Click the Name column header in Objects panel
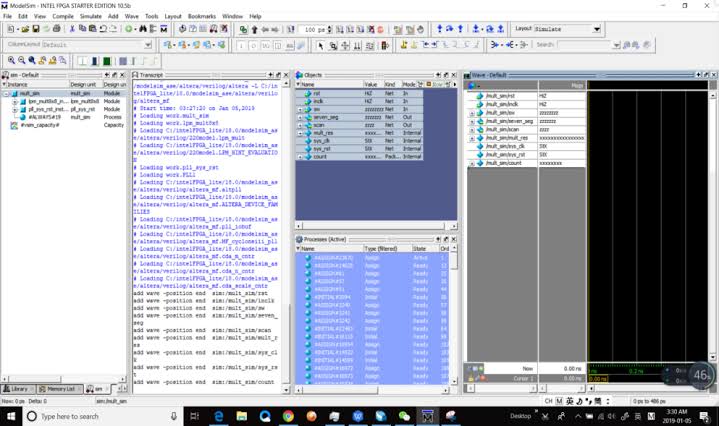The image size is (719, 426). [x=329, y=84]
